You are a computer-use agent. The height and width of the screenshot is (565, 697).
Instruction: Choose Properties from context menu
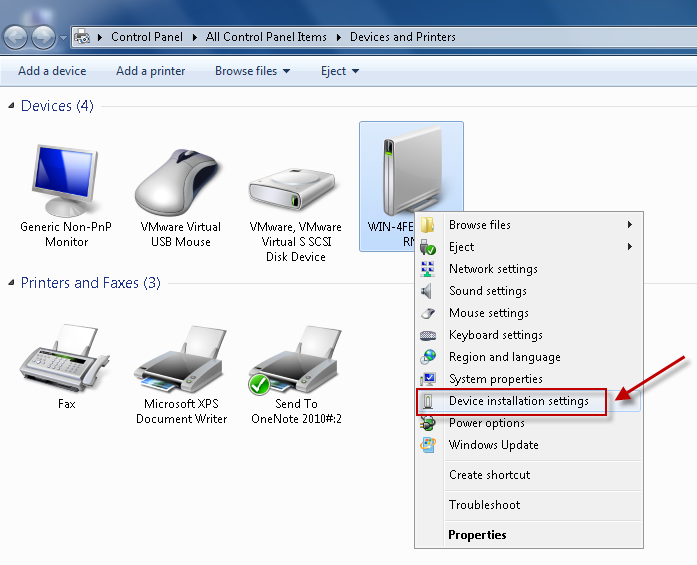529,535
